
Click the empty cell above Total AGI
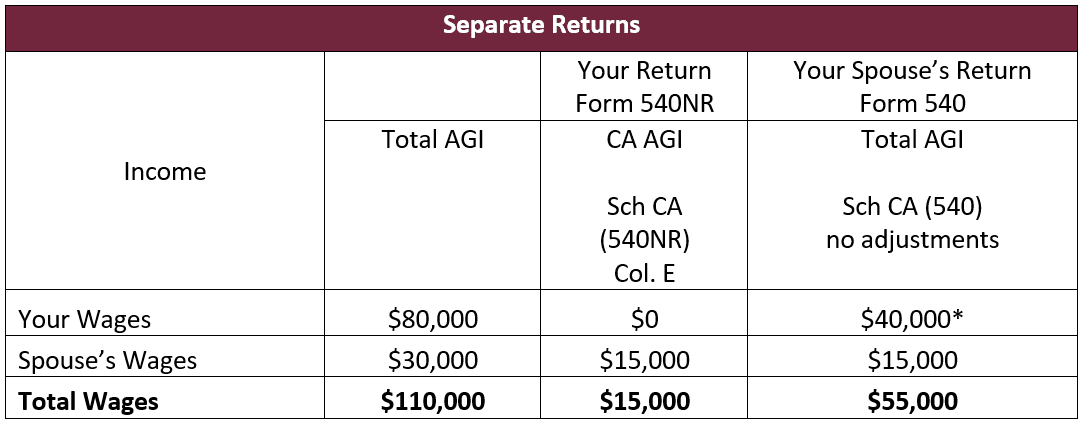(432, 86)
